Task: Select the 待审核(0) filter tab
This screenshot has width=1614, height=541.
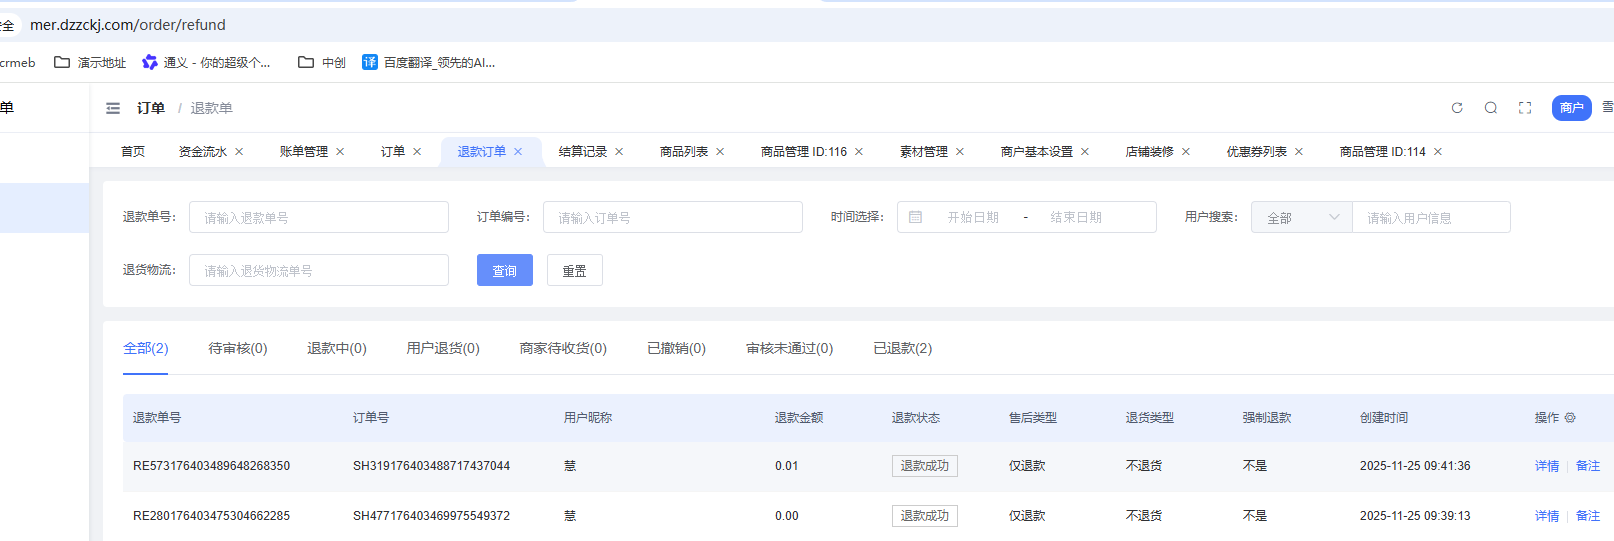Action: pos(237,348)
